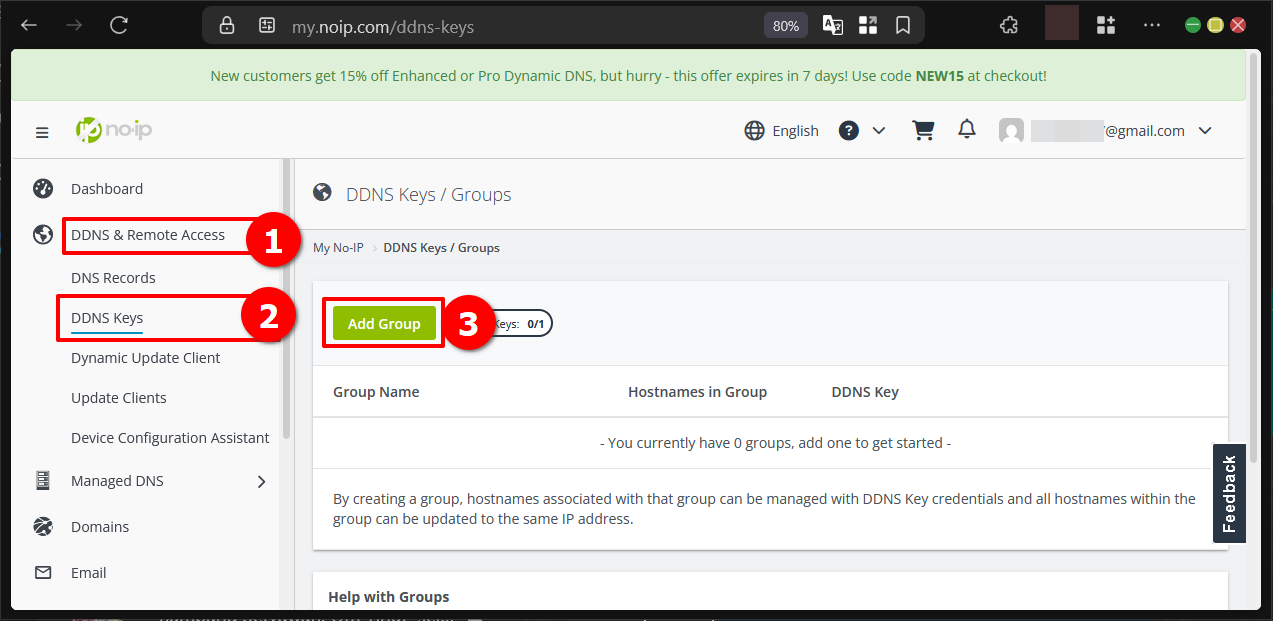Click the 80% zoom badge in address bar
Image resolution: width=1273 pixels, height=621 pixels.
pyautogui.click(x=785, y=25)
